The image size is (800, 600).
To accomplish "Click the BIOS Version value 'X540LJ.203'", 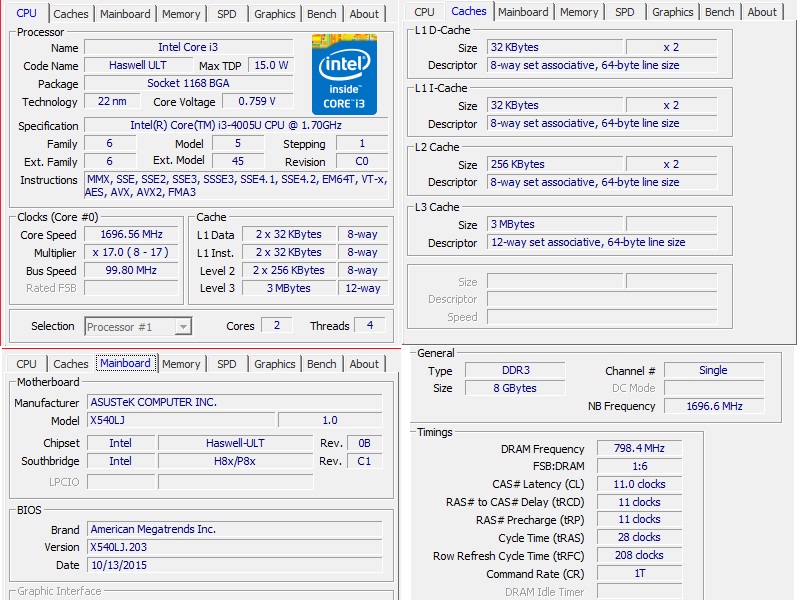I will tap(235, 547).
